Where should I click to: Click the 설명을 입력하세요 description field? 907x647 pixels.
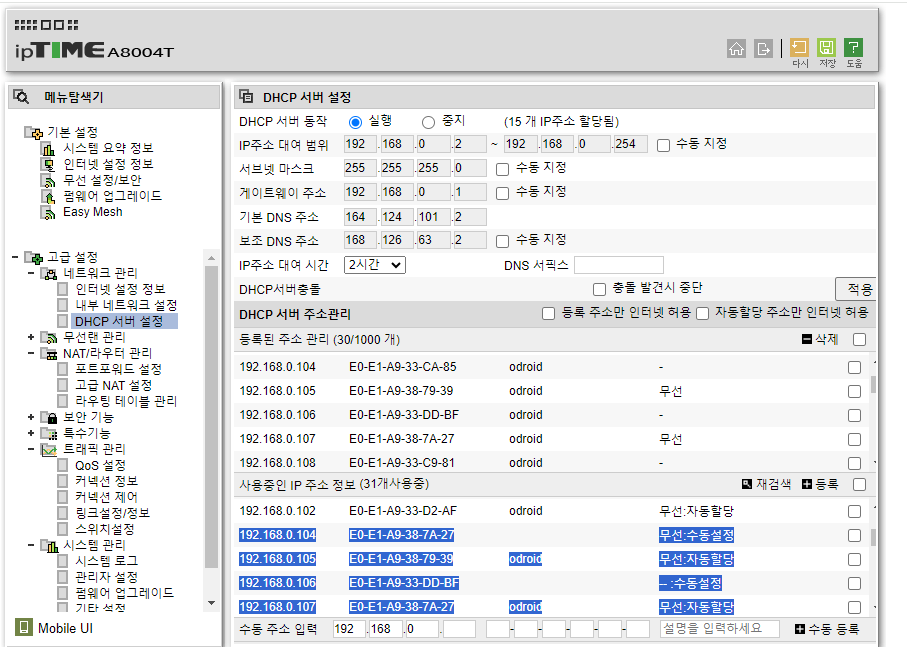pyautogui.click(x=720, y=628)
